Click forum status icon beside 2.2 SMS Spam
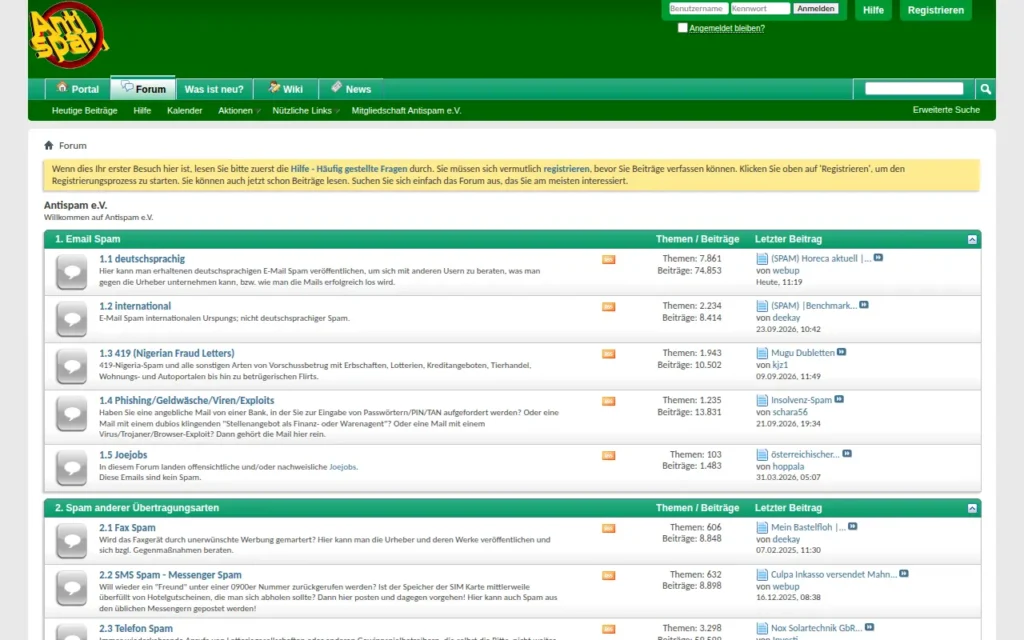The image size is (1024, 640). click(71, 588)
